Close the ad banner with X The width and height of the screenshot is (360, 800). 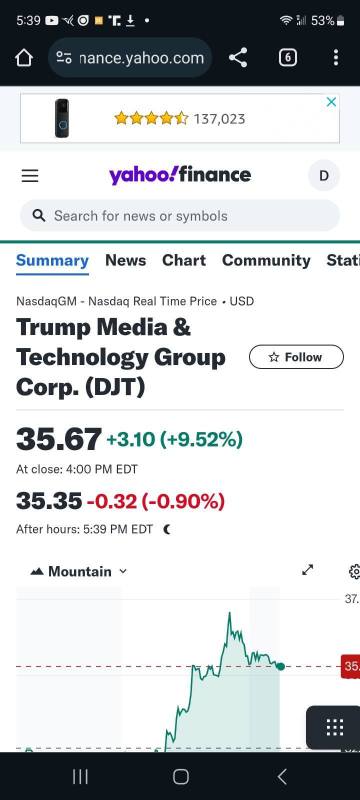tap(331, 102)
